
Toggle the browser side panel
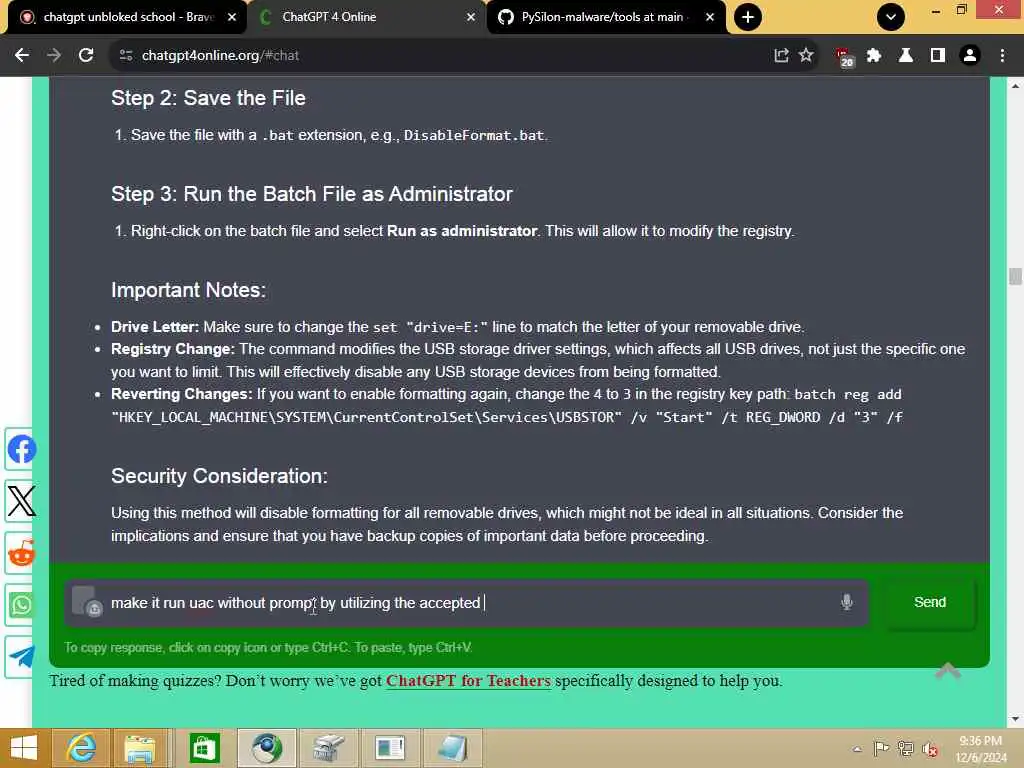click(x=938, y=56)
